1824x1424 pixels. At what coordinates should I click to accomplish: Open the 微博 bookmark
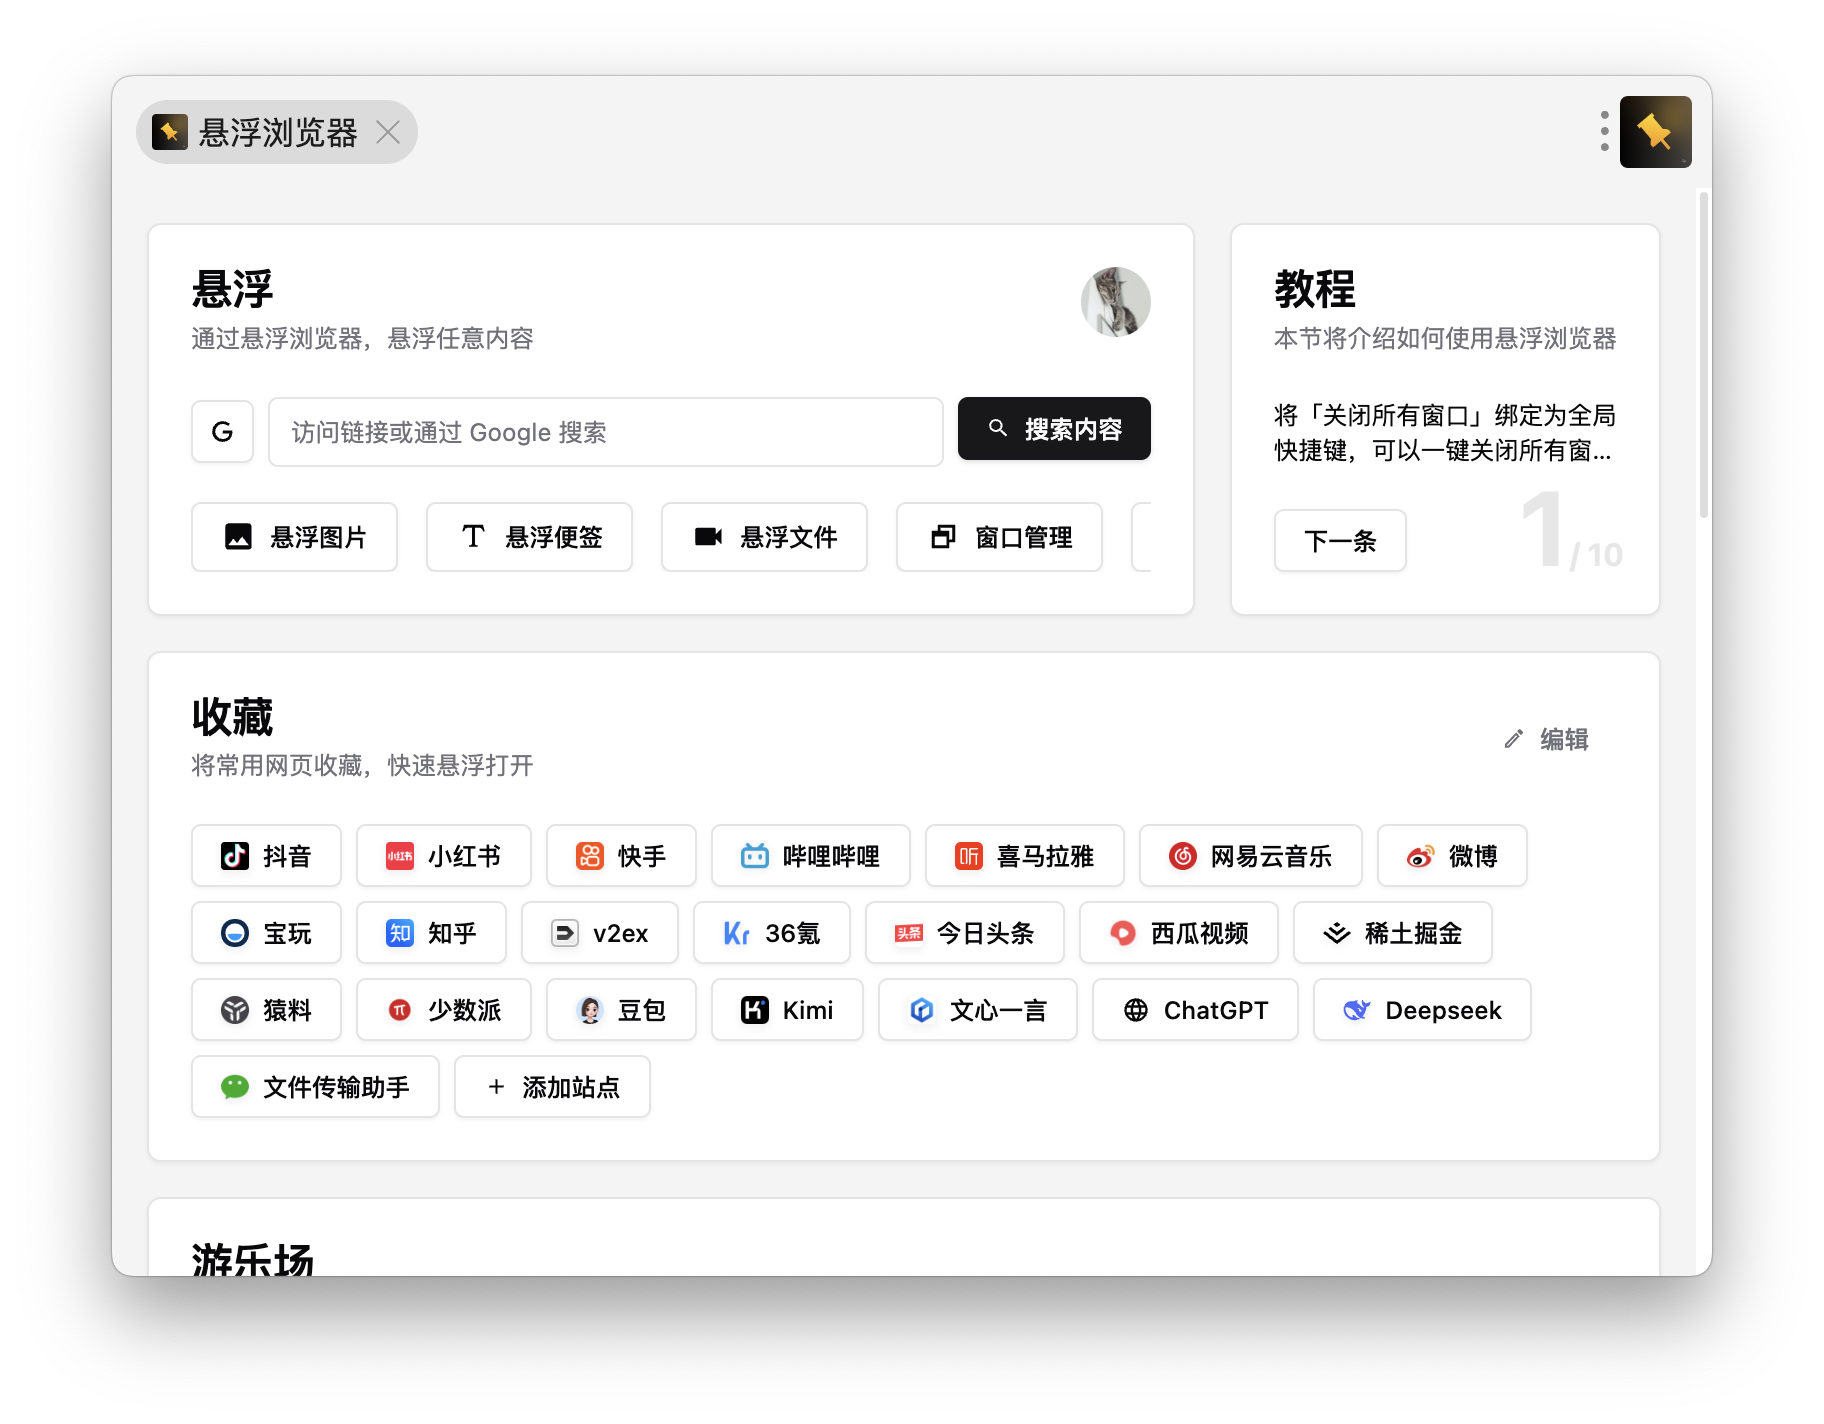[1452, 856]
